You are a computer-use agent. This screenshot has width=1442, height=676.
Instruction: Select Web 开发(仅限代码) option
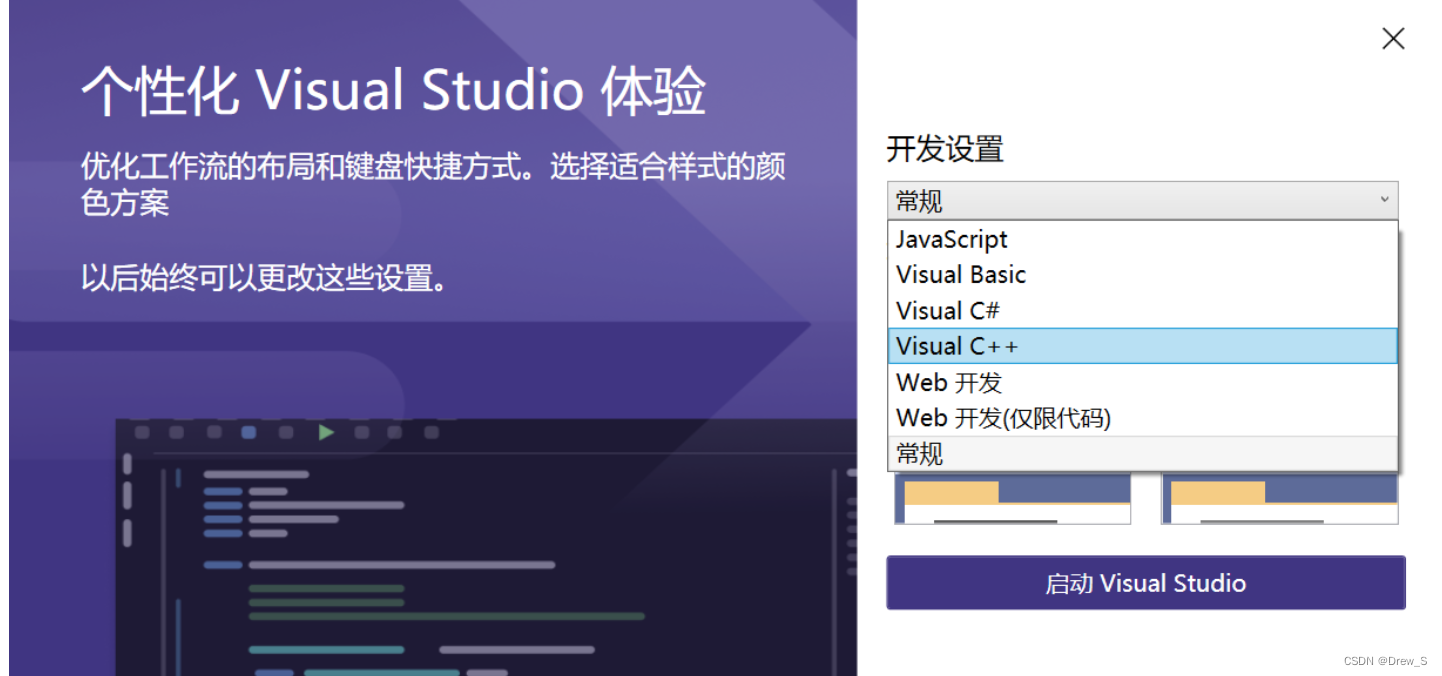pos(1142,418)
